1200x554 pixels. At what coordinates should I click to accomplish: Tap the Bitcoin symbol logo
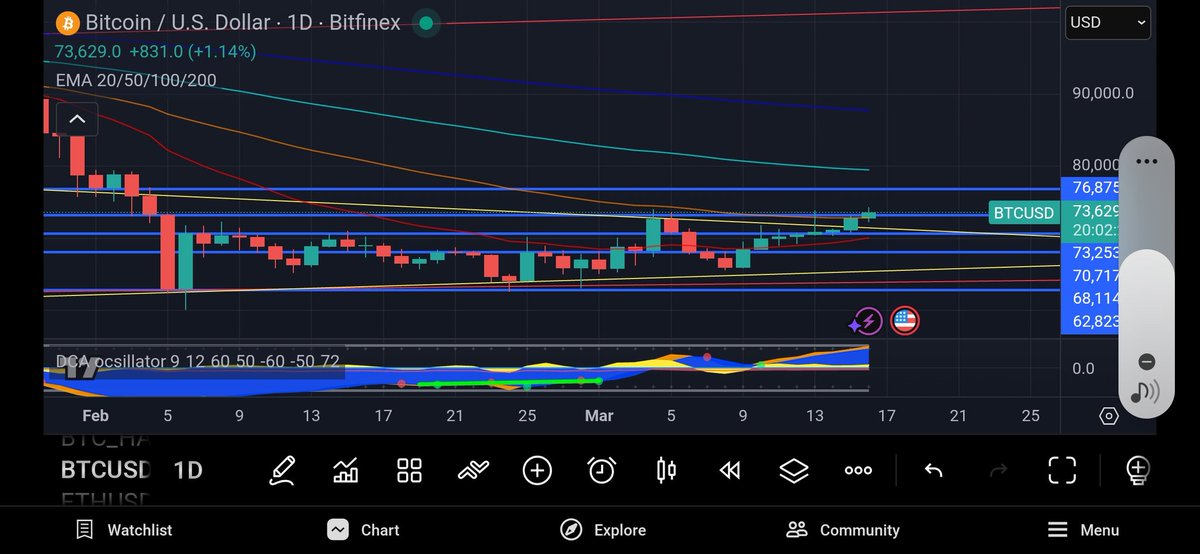[68, 22]
